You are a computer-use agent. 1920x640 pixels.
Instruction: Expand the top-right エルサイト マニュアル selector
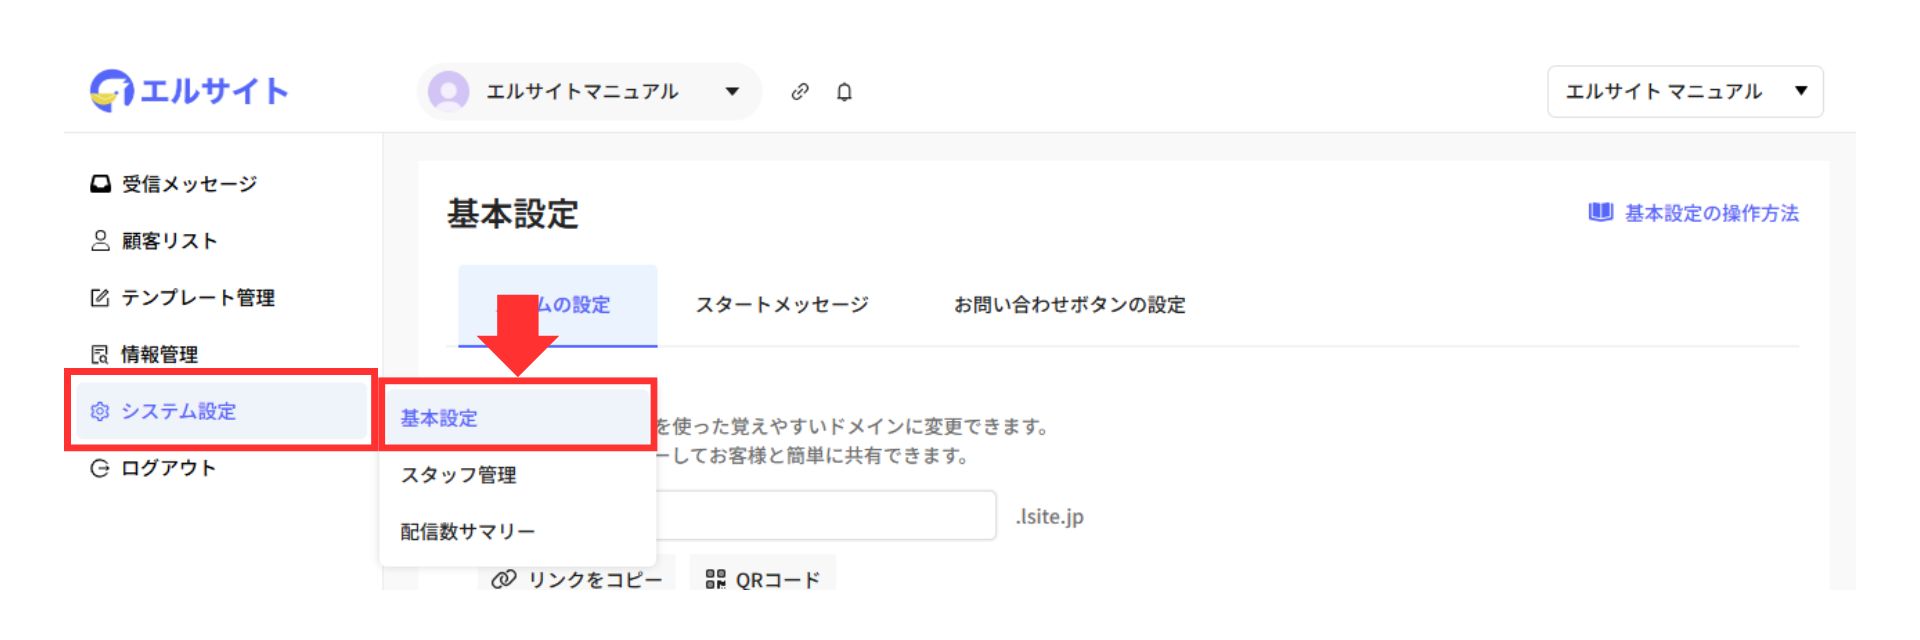(x=1685, y=92)
